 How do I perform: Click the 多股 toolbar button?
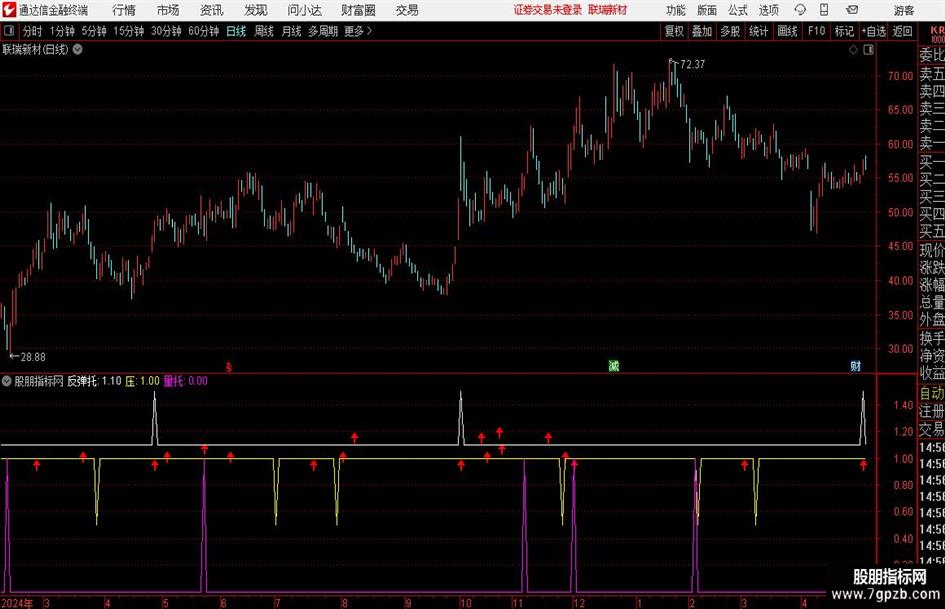click(730, 31)
